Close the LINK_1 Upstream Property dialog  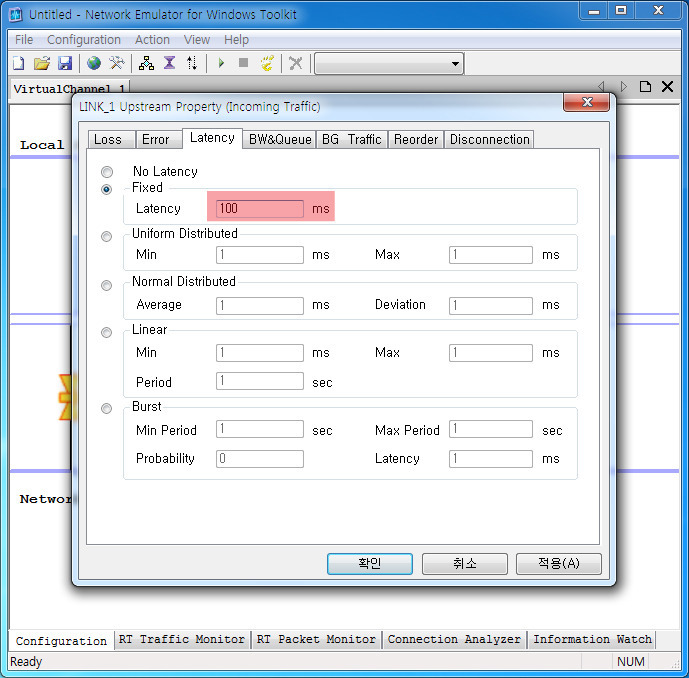point(587,102)
